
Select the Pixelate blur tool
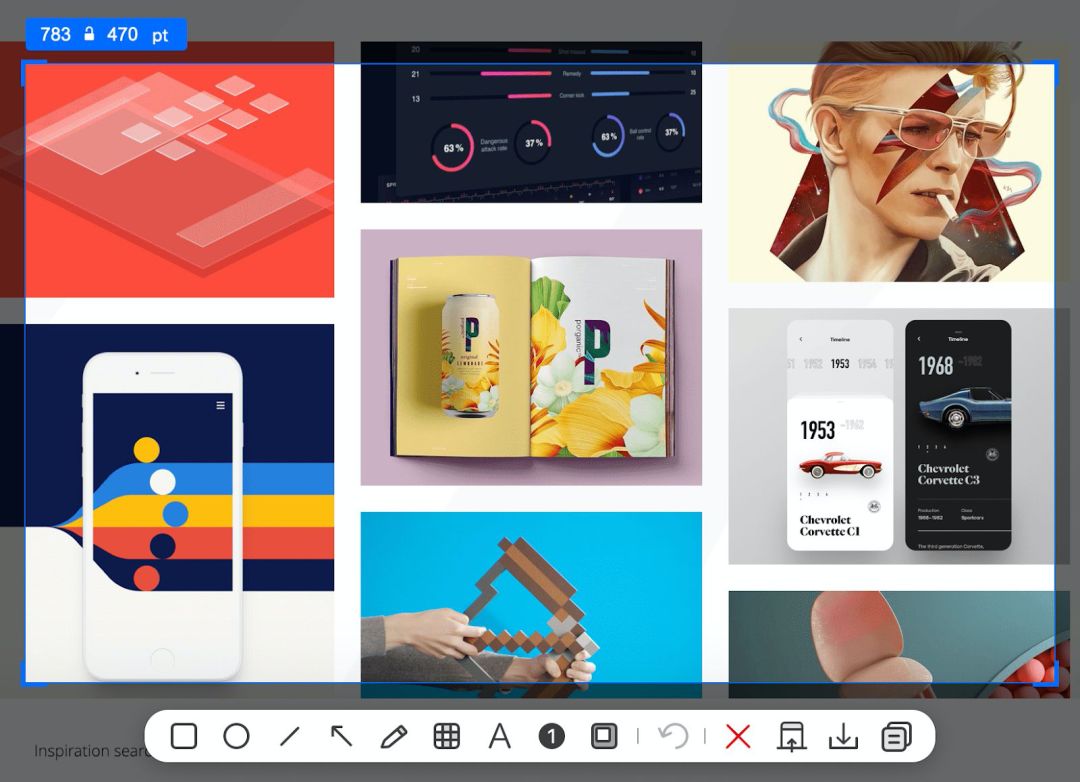(447, 735)
